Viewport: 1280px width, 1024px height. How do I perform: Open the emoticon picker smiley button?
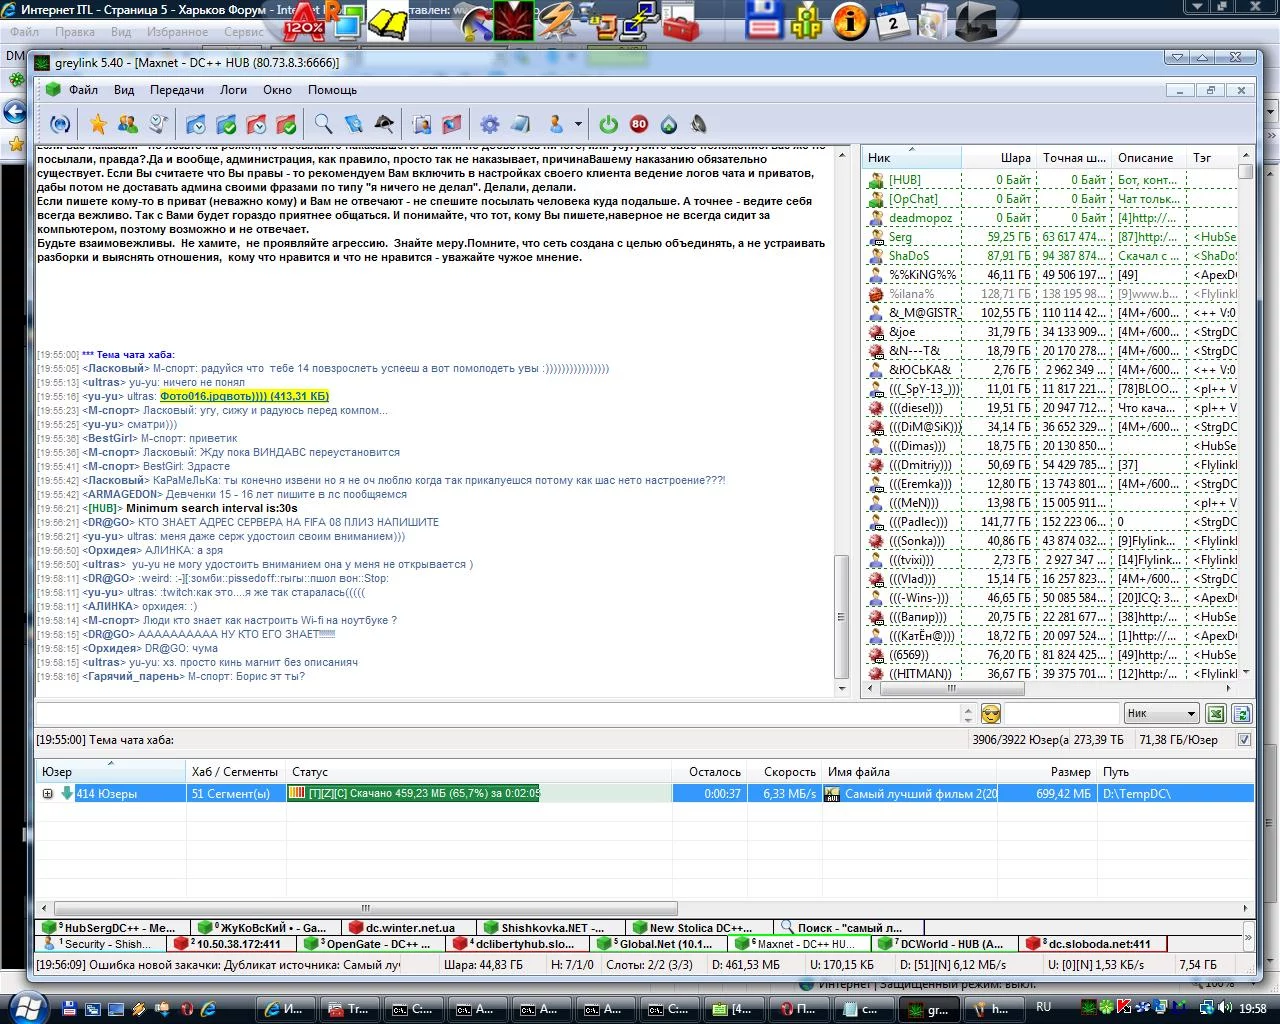[x=991, y=713]
